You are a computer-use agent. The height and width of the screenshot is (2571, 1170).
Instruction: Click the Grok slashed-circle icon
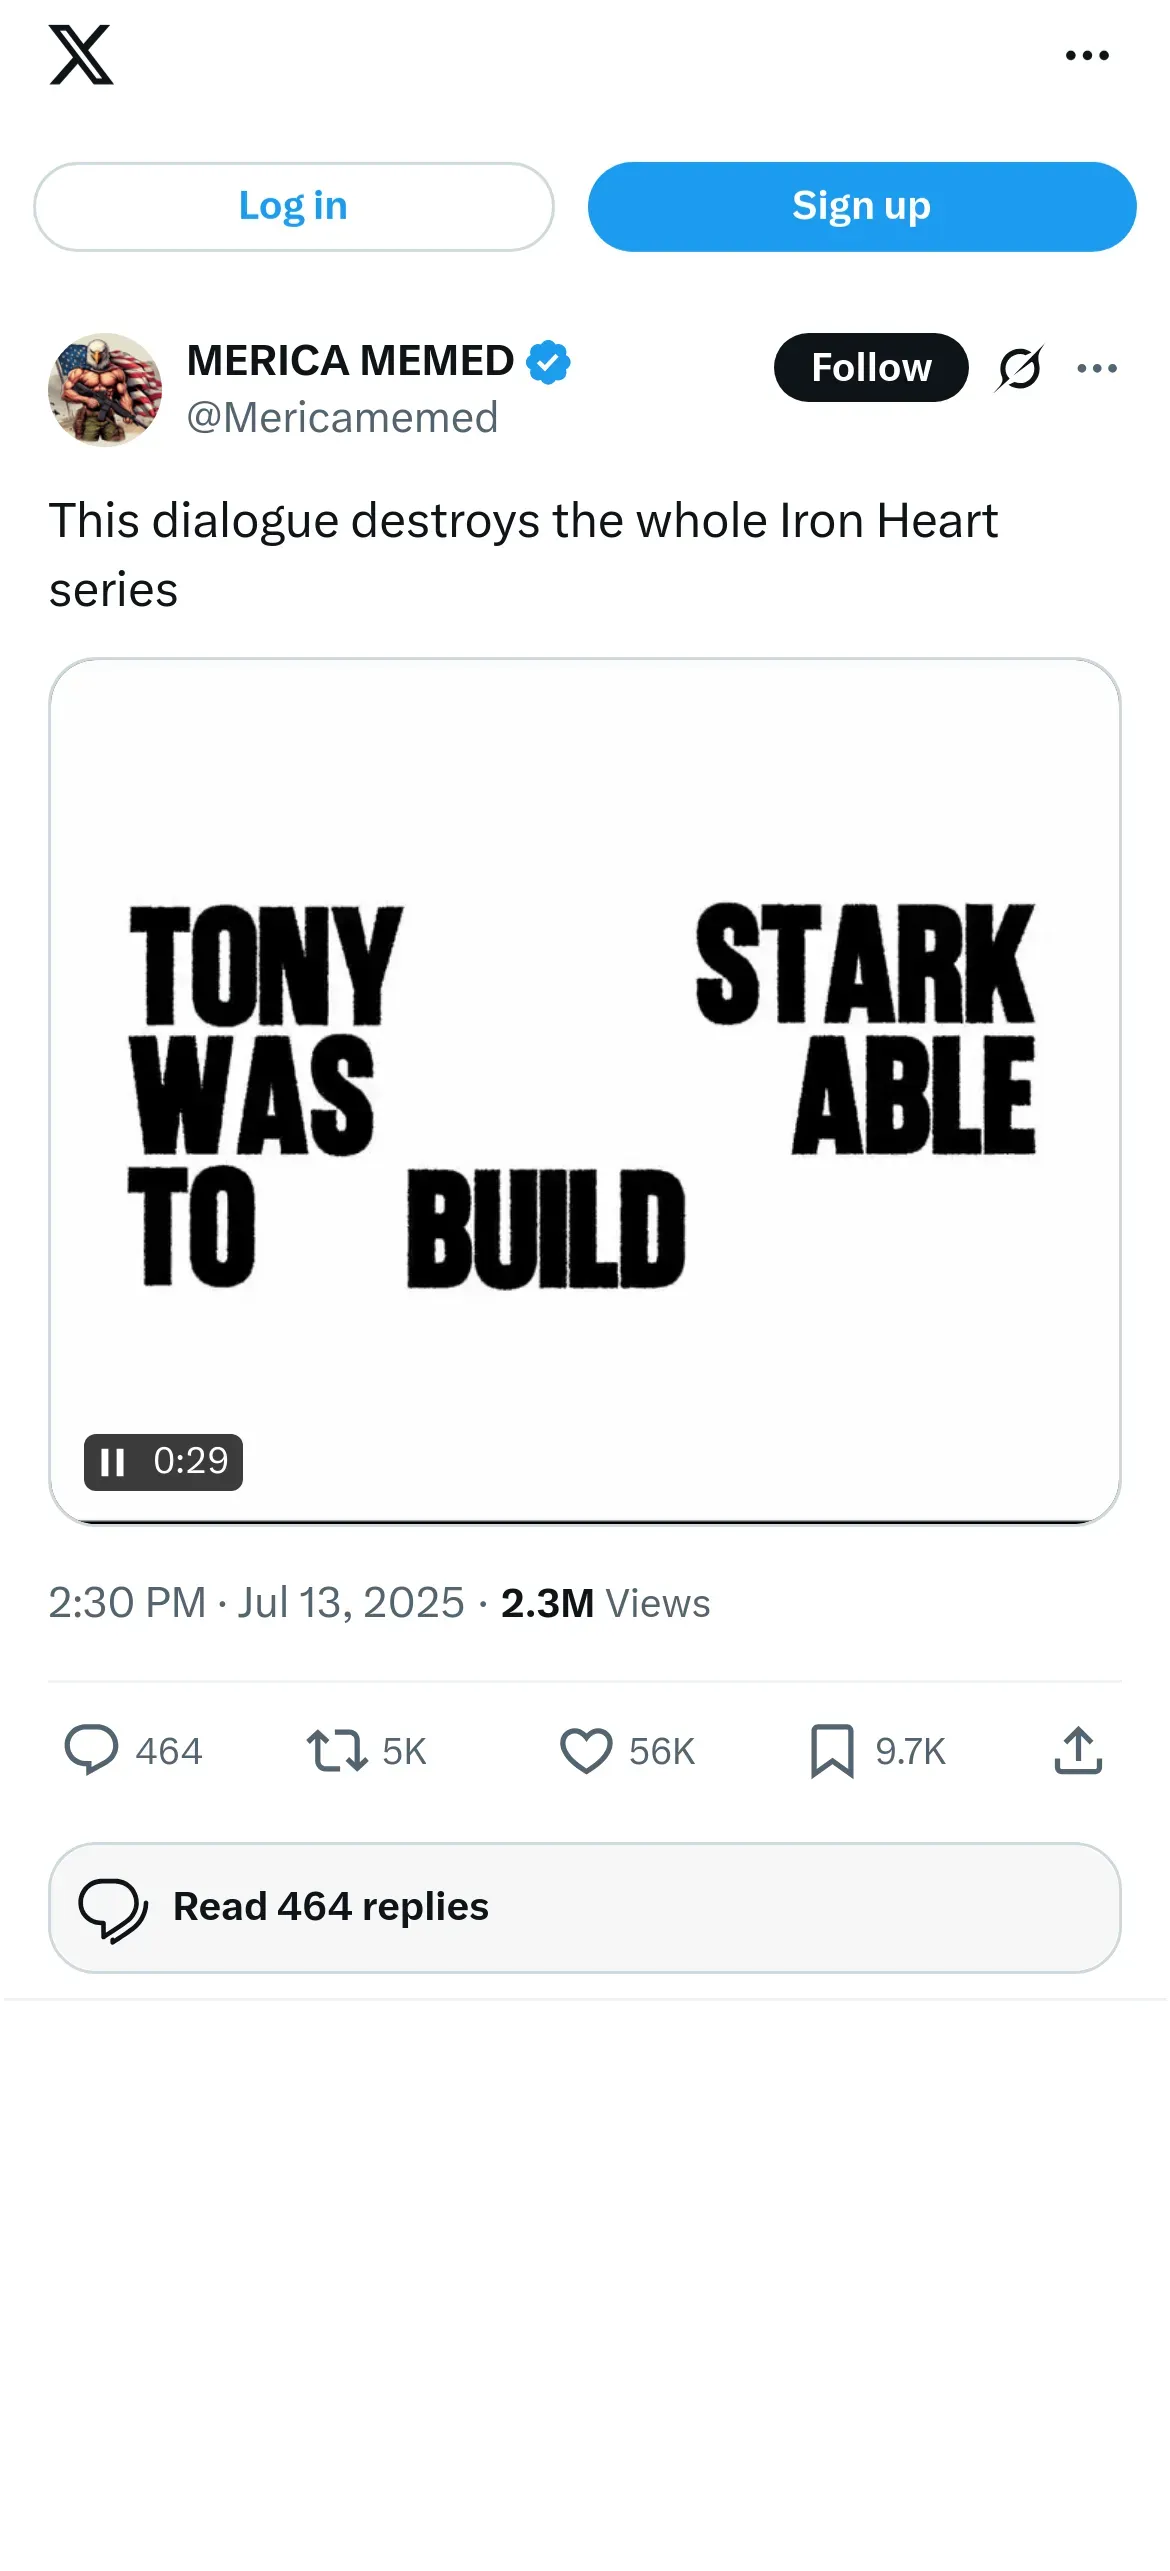[1019, 368]
